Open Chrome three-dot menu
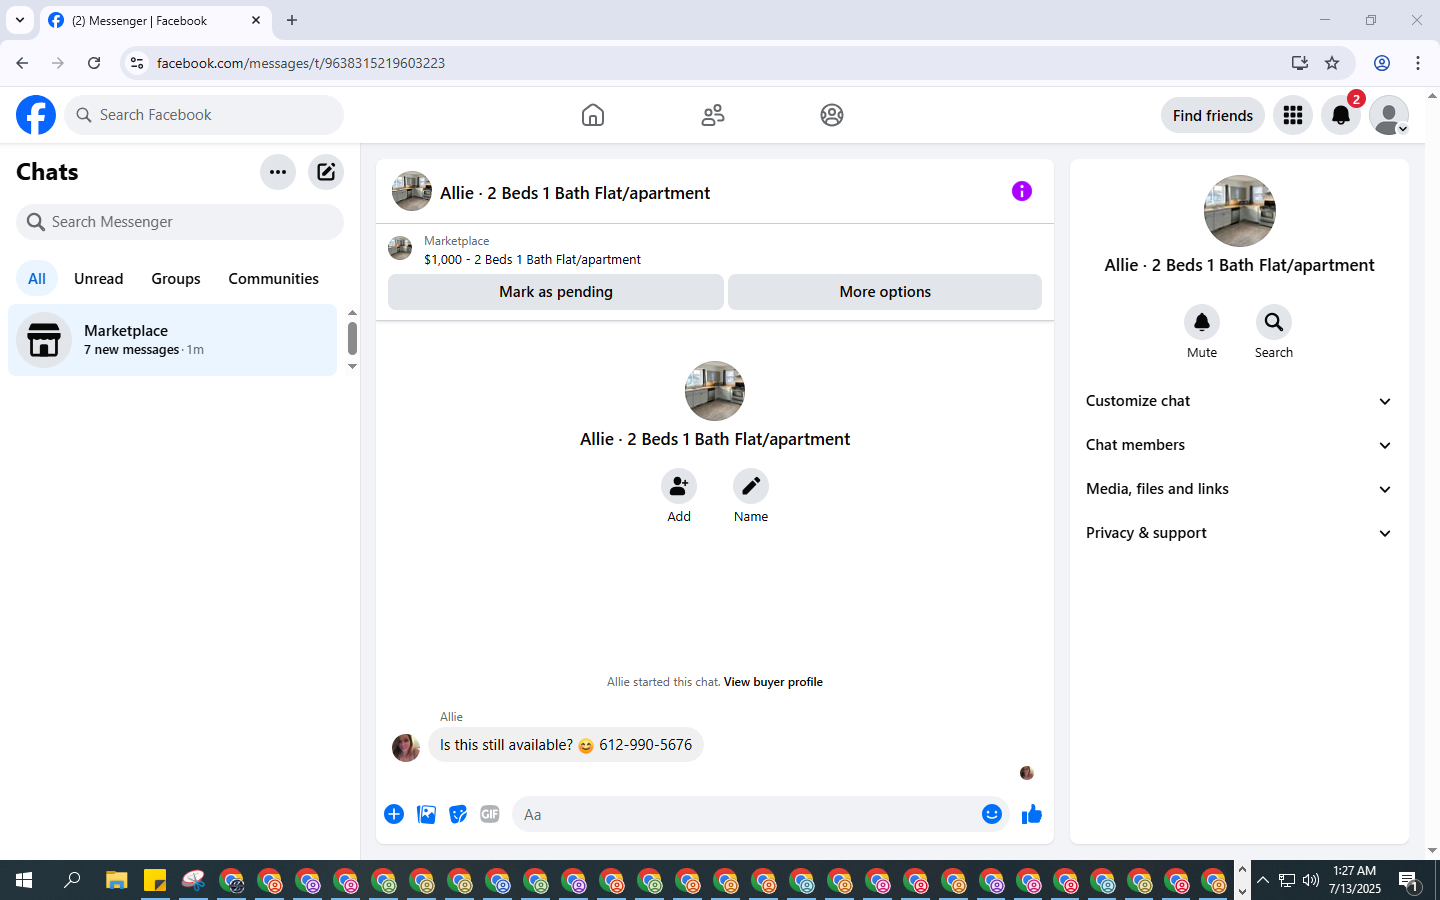Screen dimensions: 1440x900 [1418, 63]
